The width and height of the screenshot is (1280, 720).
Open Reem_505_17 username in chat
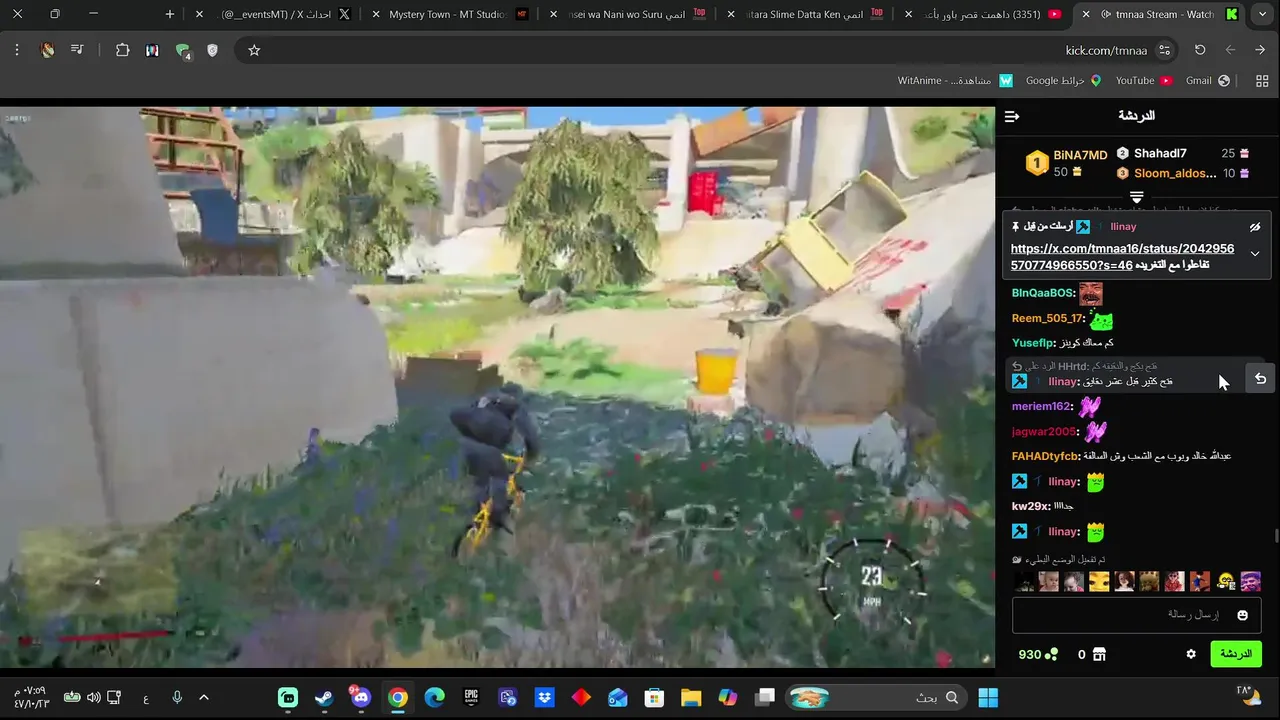tap(1048, 318)
